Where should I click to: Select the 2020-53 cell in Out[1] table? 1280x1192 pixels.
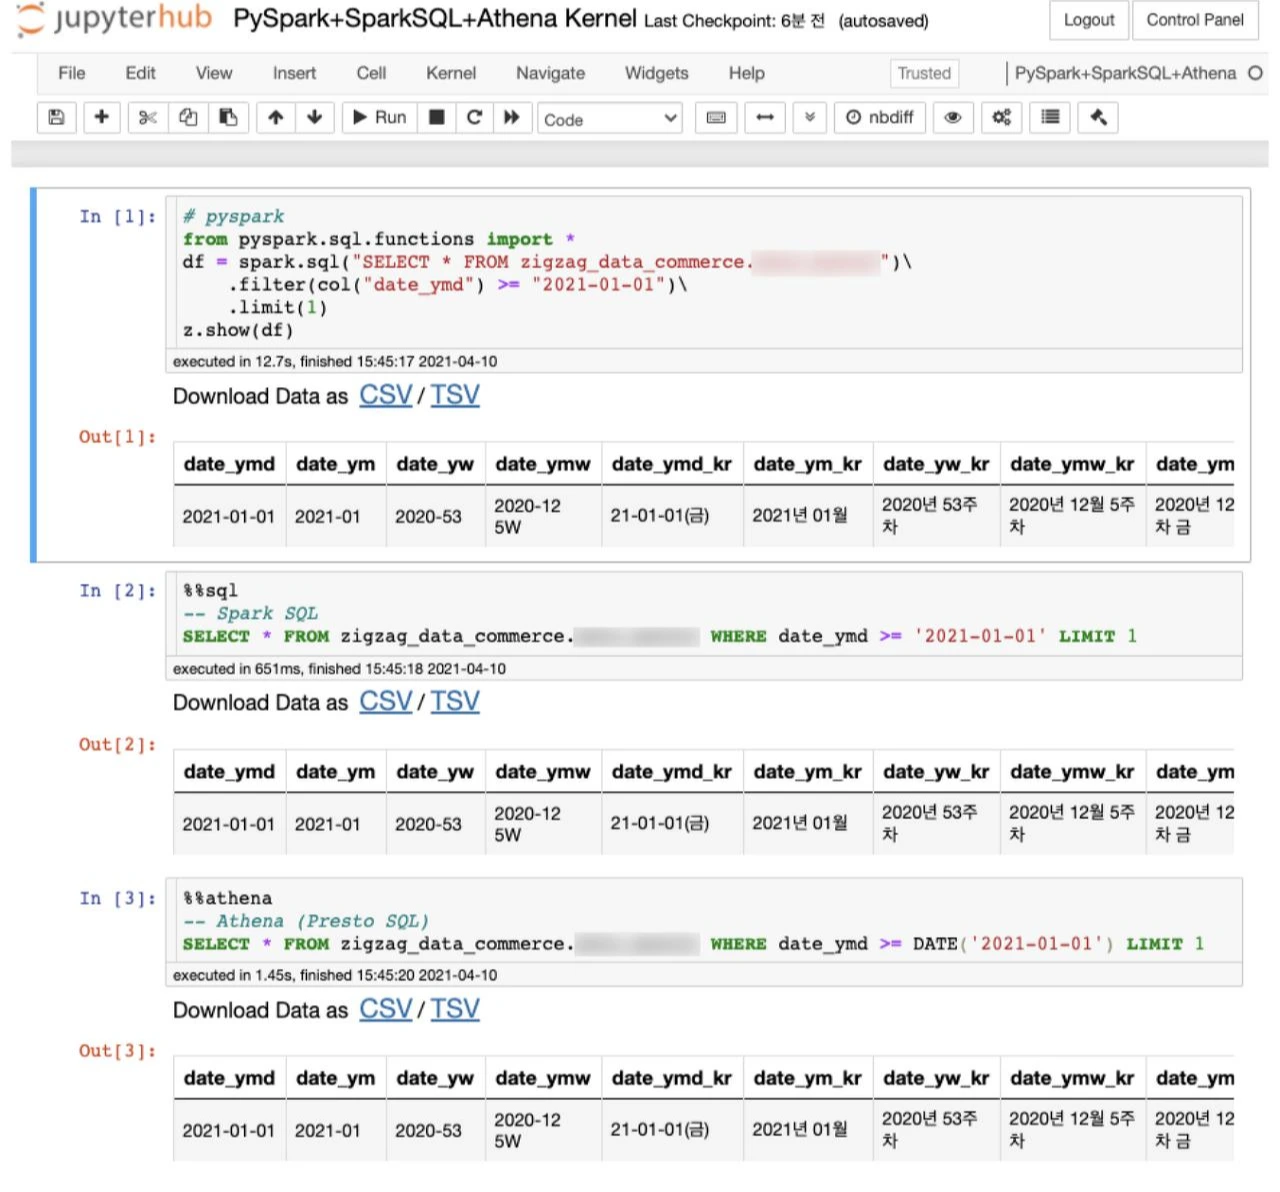428,517
